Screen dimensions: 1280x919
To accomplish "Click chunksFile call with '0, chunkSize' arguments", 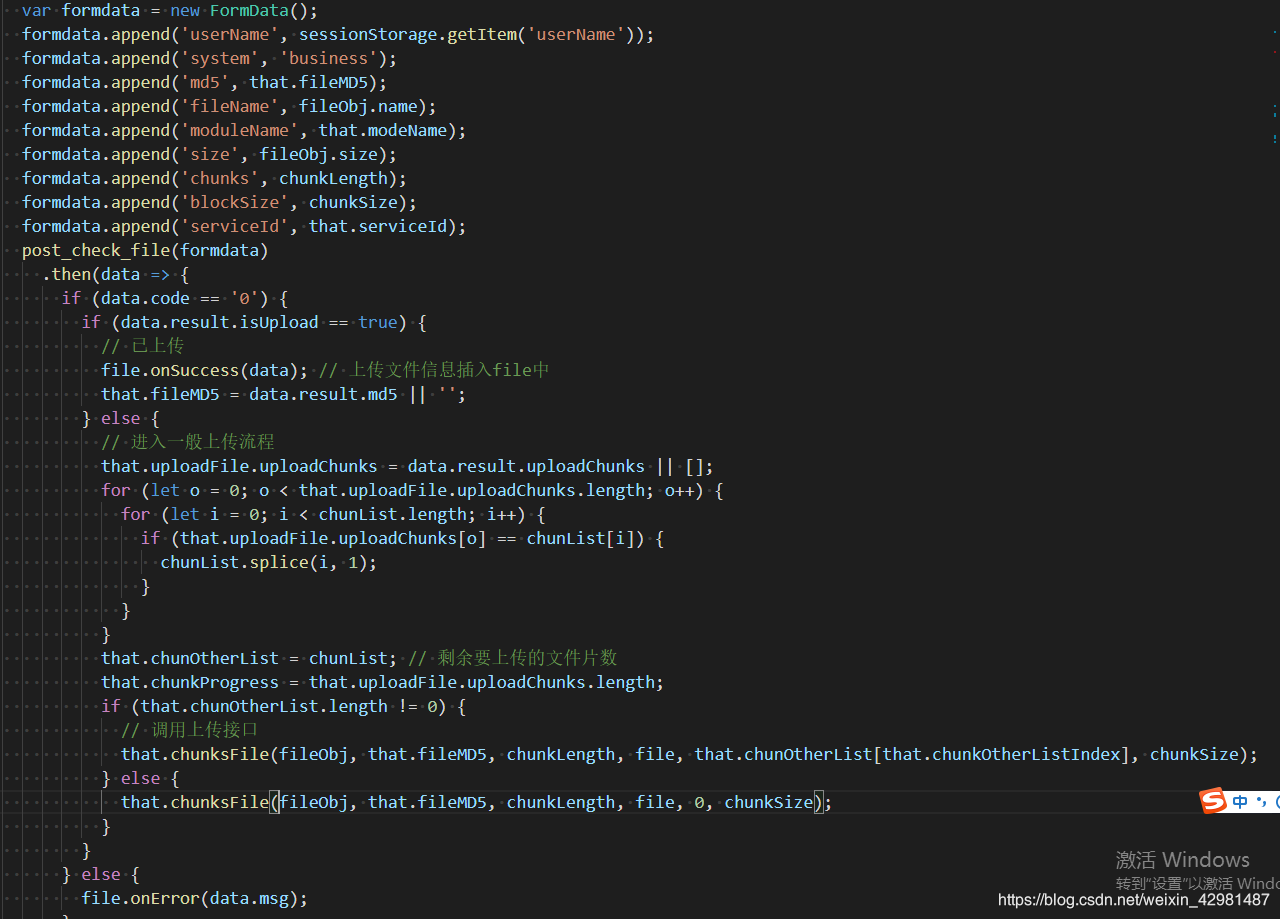I will 476,803.
